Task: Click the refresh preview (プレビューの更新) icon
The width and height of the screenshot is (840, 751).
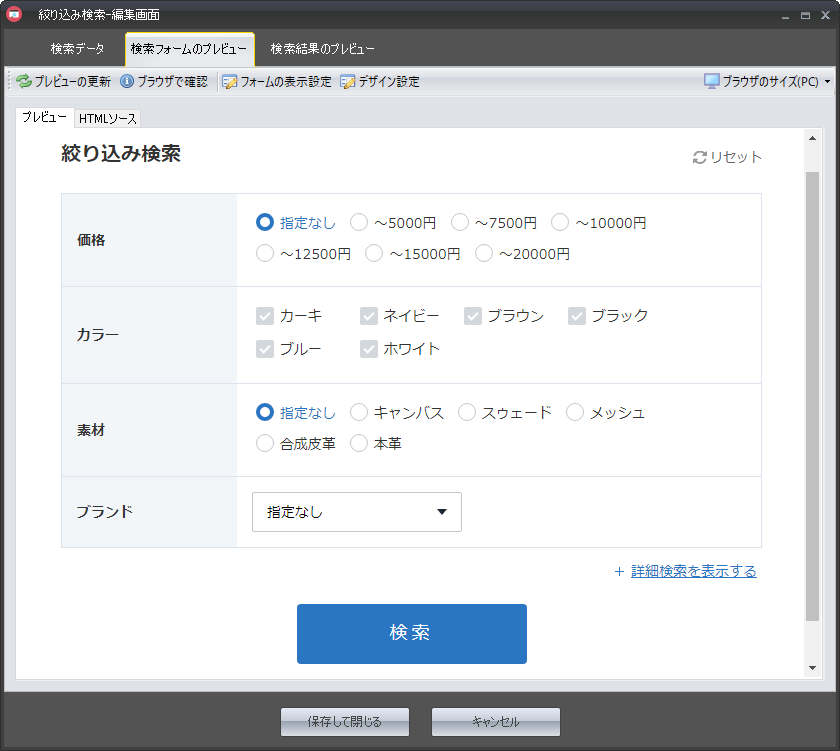Action: tap(24, 82)
